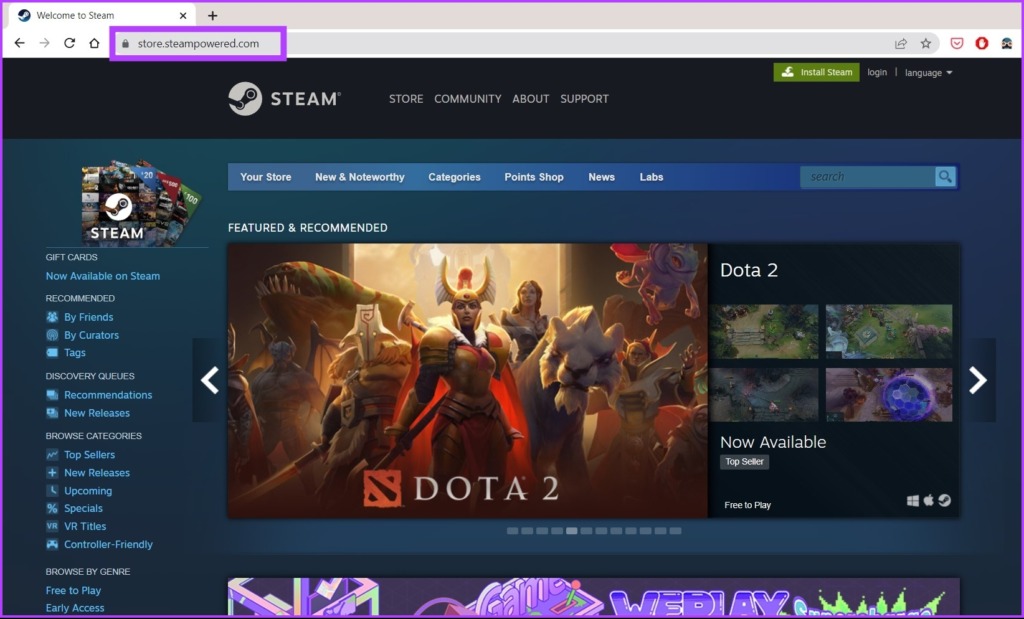1024x619 pixels.
Task: Advance the carousel with the right chevron
Action: (x=977, y=381)
